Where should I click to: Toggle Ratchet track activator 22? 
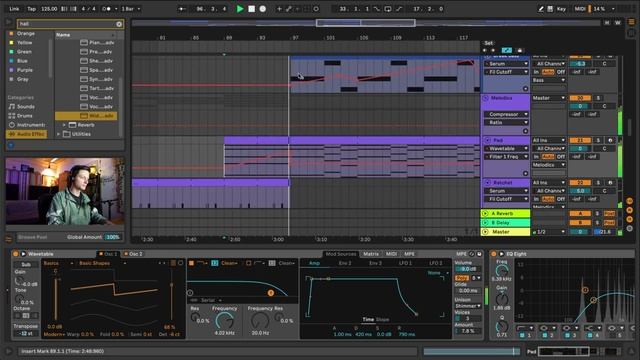[x=580, y=183]
